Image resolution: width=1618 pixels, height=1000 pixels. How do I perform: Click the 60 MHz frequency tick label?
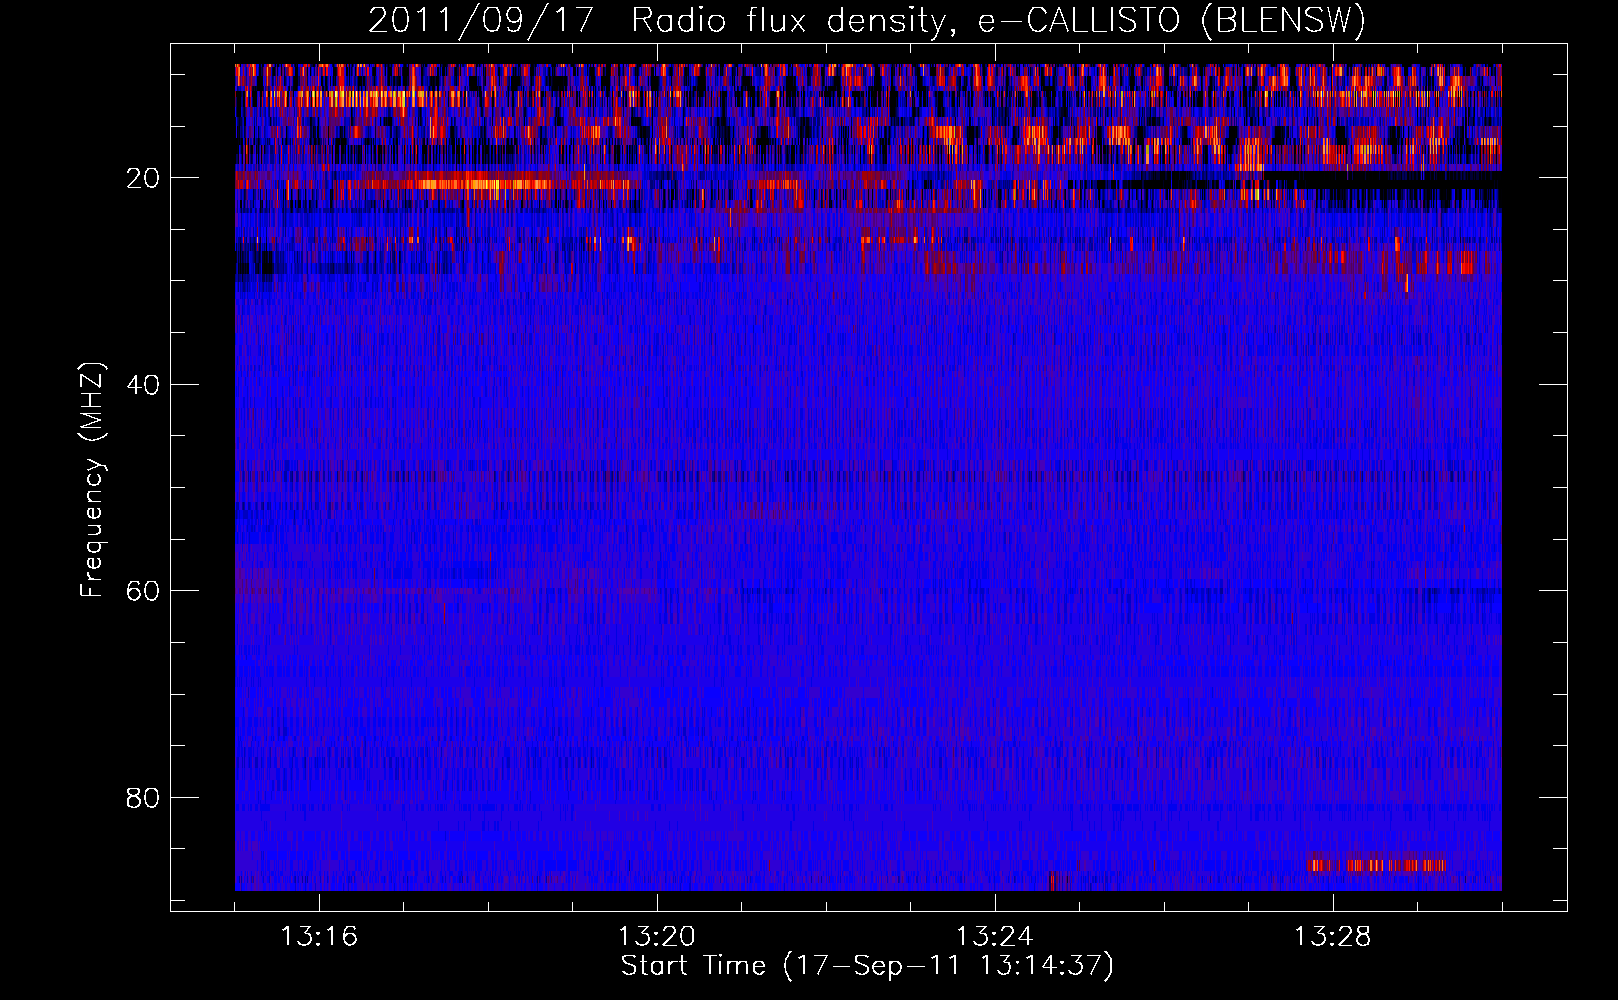pyautogui.click(x=144, y=591)
